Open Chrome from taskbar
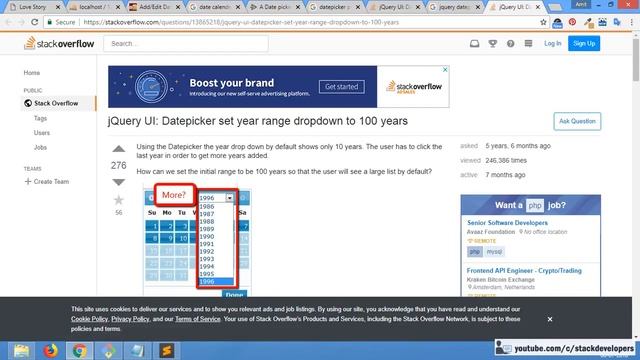Screen dimensions: 640x360 click(x=80, y=351)
